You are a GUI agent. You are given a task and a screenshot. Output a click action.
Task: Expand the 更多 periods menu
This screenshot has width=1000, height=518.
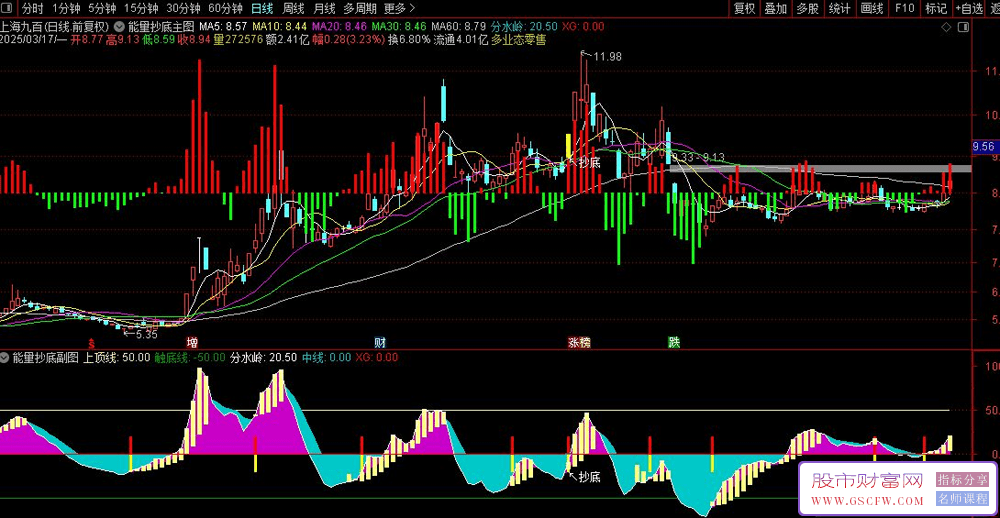coord(400,8)
